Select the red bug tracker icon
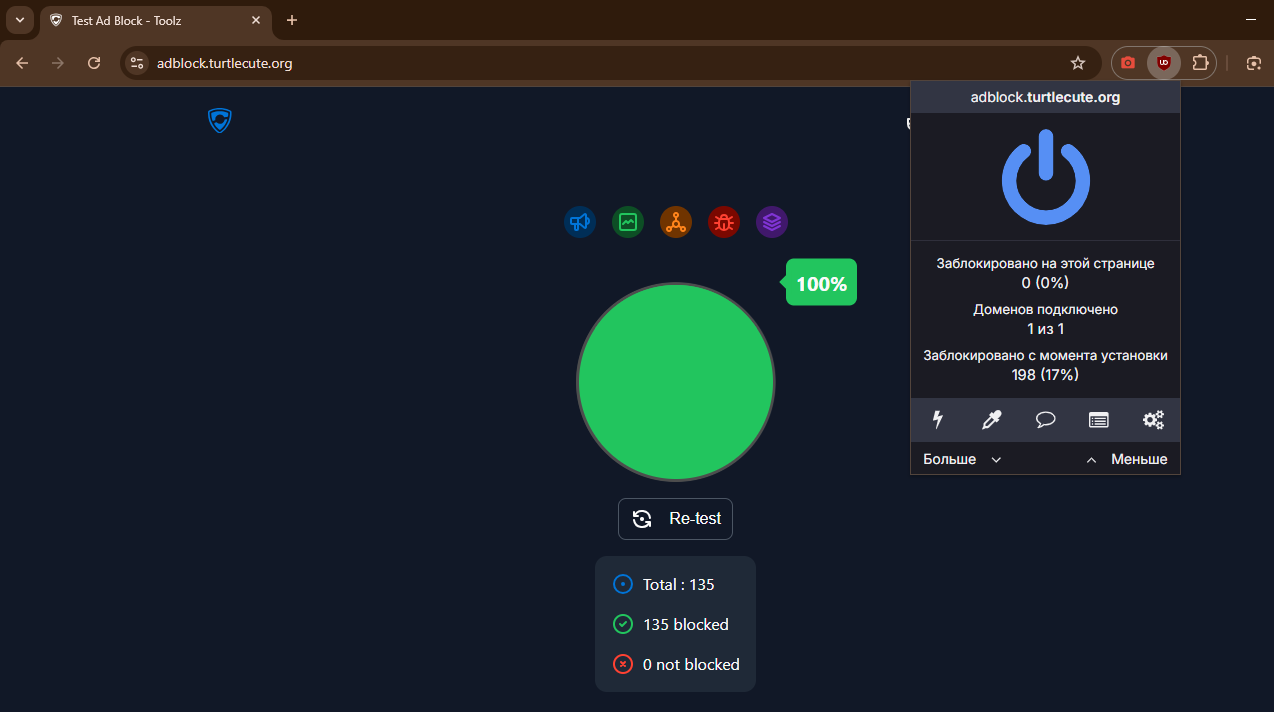1274x712 pixels. click(x=724, y=222)
